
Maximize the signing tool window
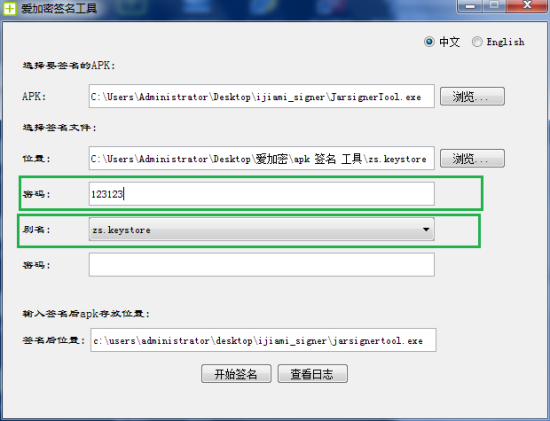click(494, 6)
